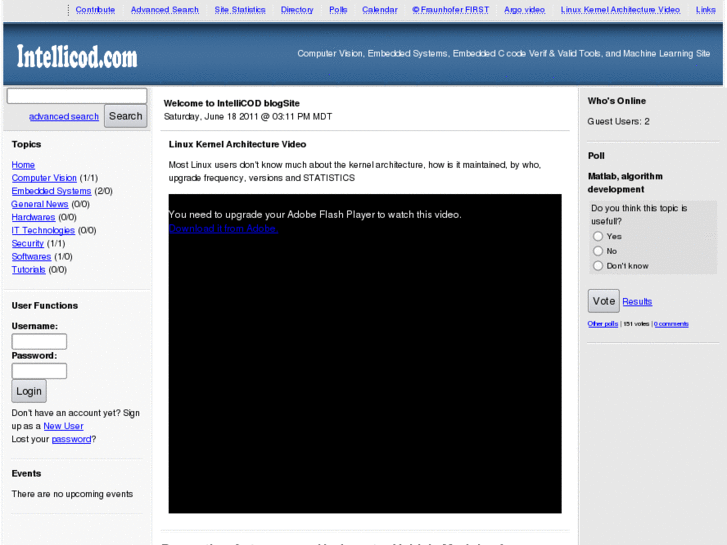The width and height of the screenshot is (727, 545).
Task: Open the Tutorials topic
Action: click(28, 269)
